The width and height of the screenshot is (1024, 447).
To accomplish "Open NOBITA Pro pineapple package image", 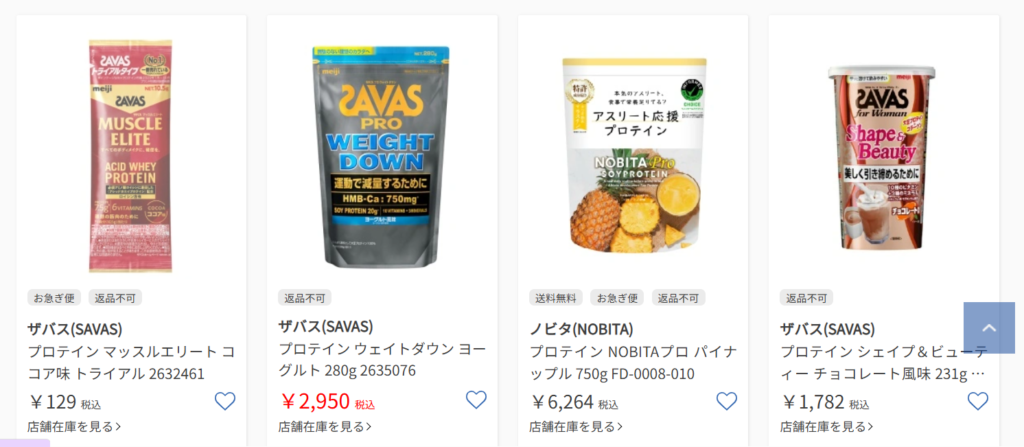I will point(633,156).
